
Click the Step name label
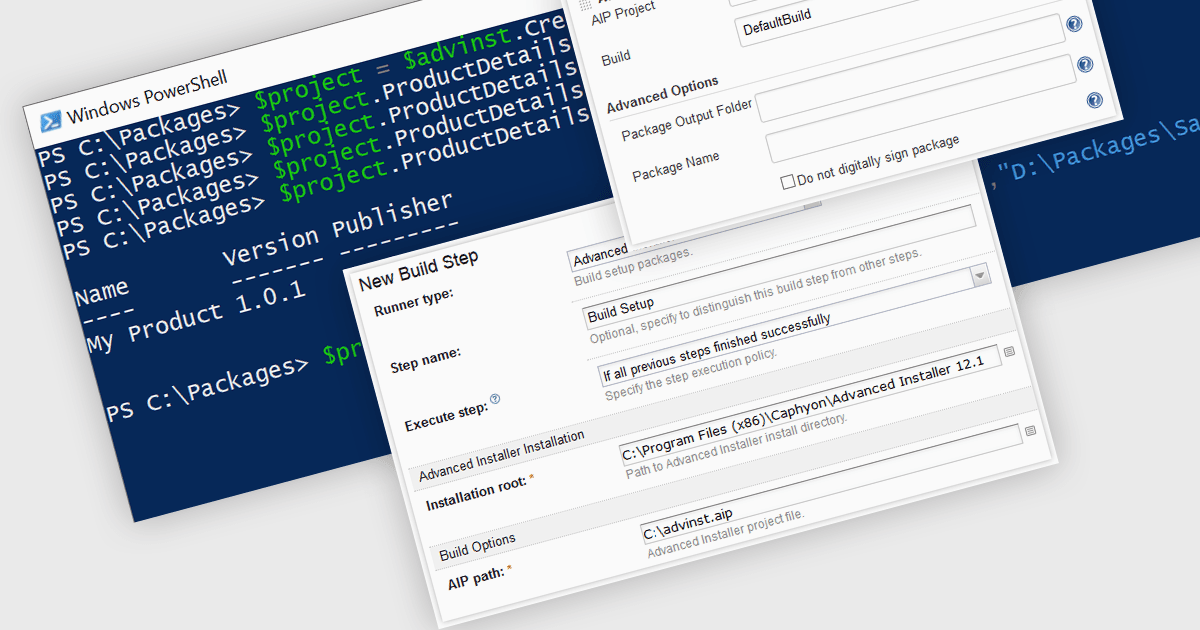(x=425, y=359)
